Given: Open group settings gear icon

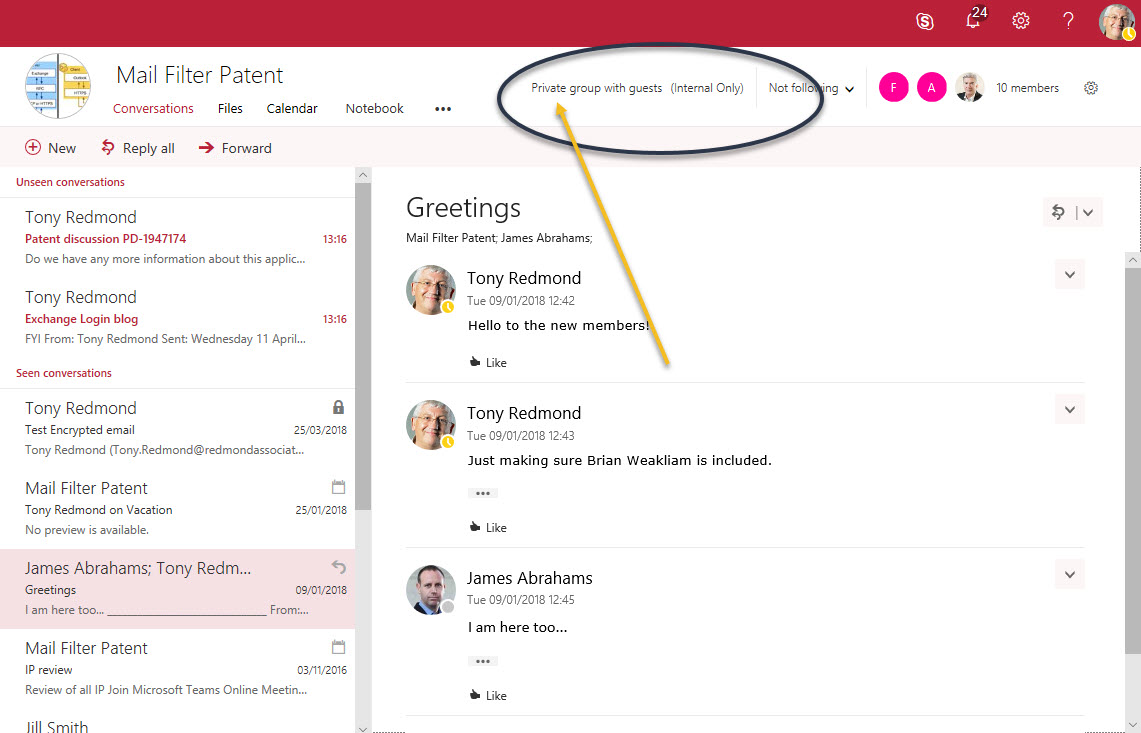Looking at the screenshot, I should tap(1091, 88).
